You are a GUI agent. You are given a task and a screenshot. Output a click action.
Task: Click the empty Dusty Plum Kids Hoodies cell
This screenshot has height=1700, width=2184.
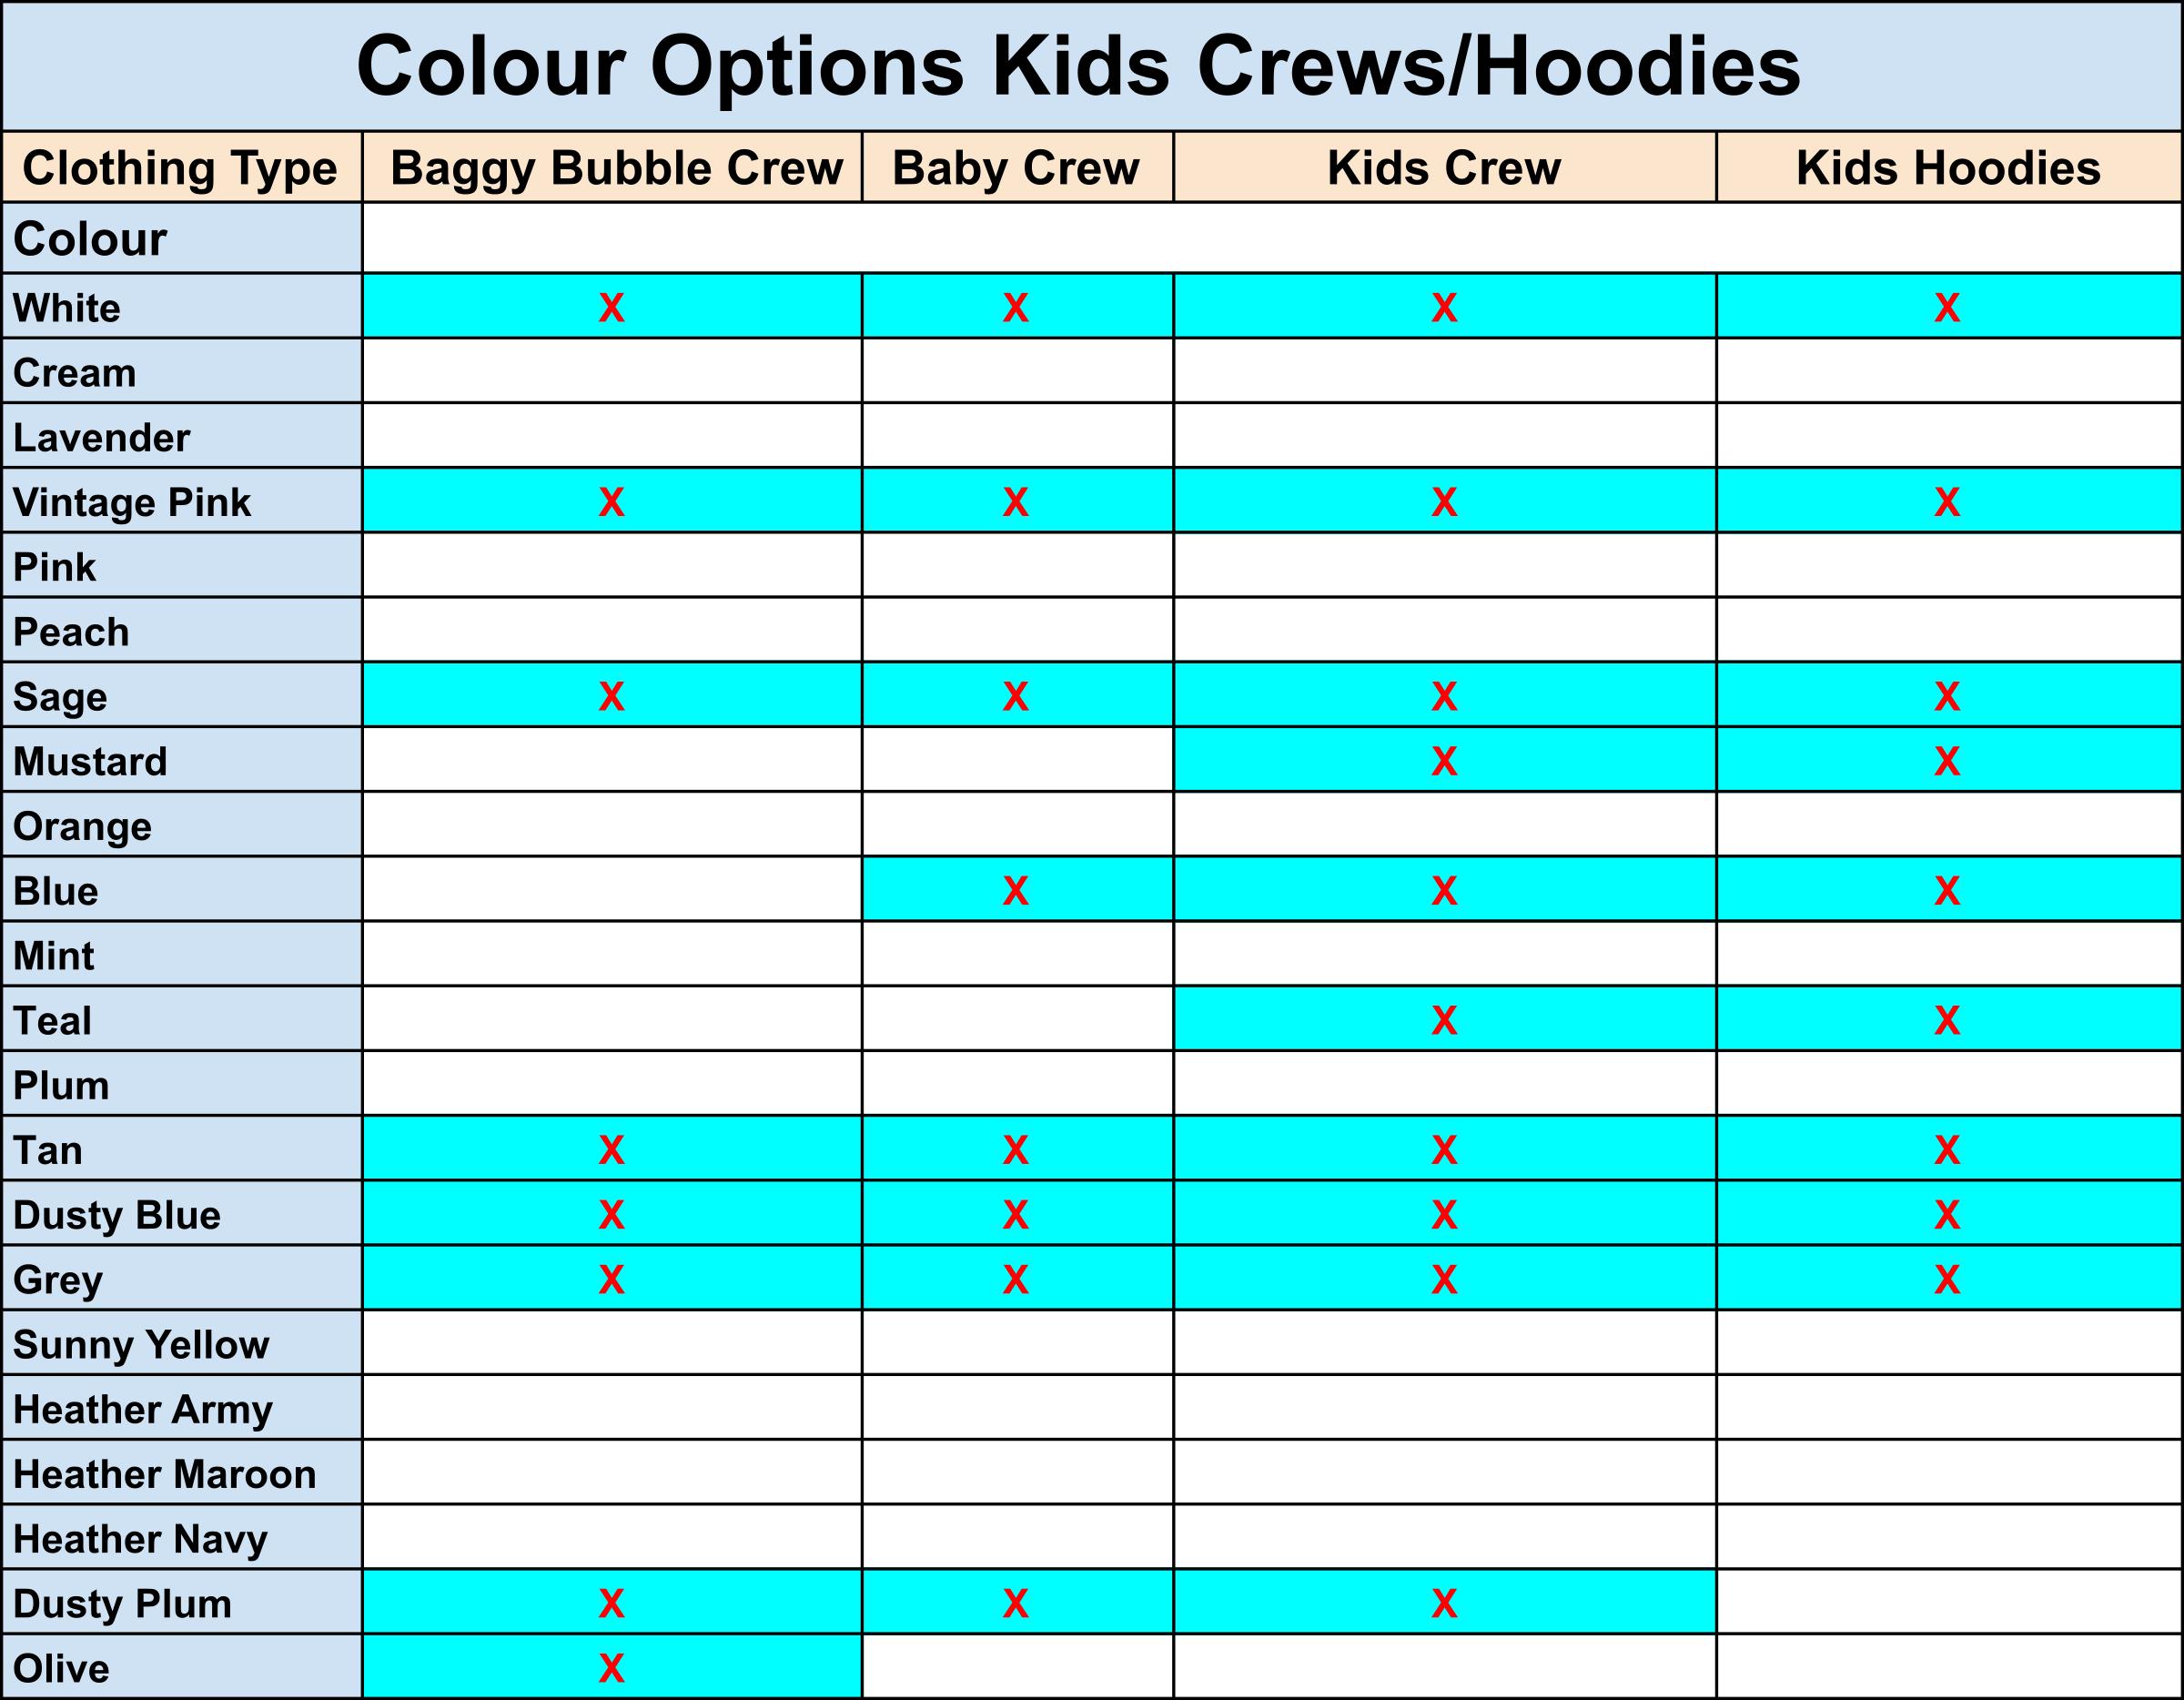(1949, 1602)
